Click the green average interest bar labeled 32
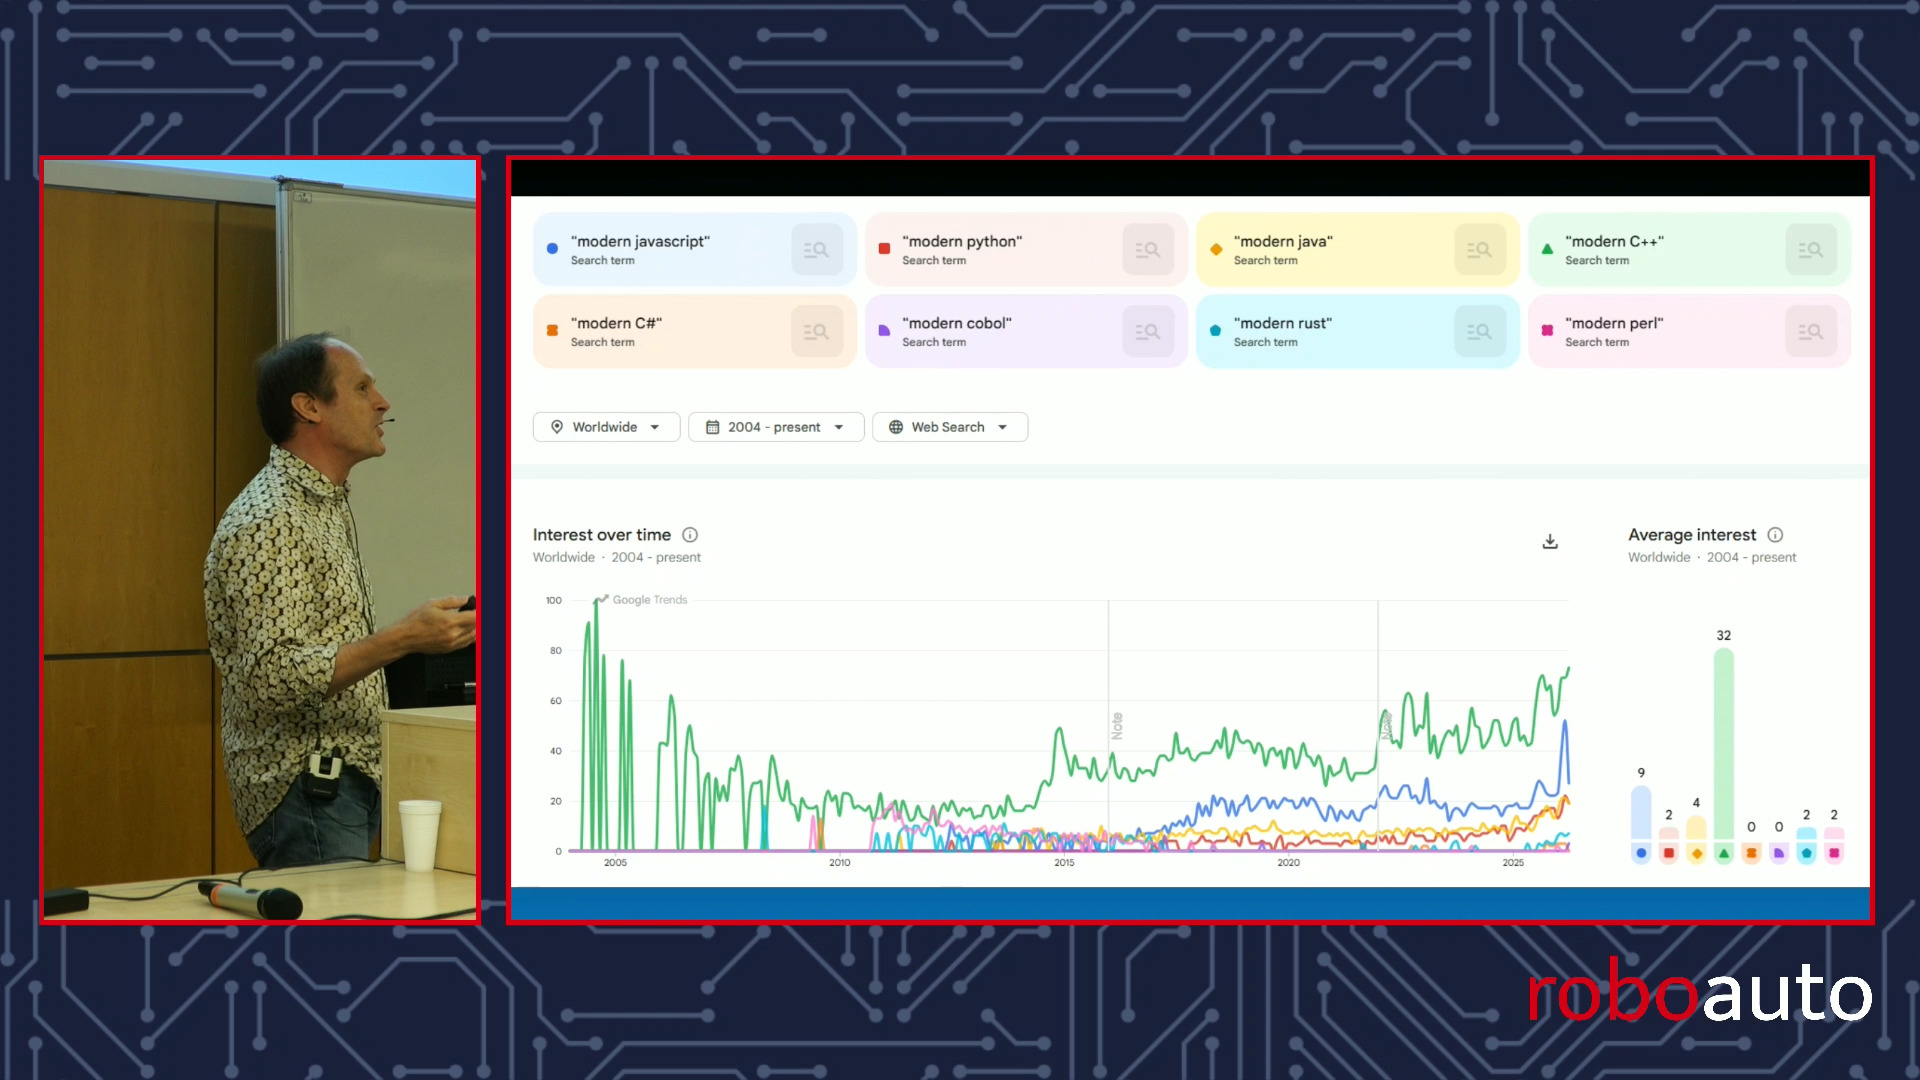 pyautogui.click(x=1724, y=744)
